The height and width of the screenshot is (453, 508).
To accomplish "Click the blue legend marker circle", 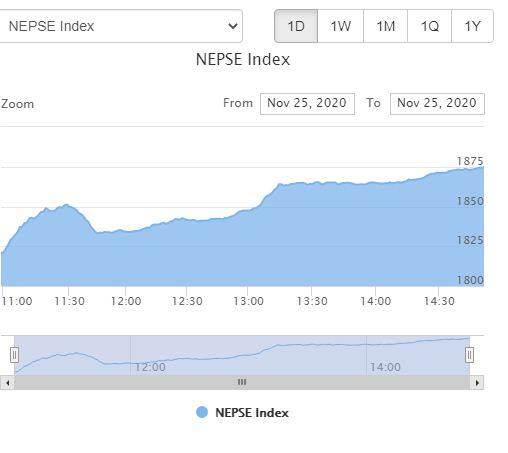I will coord(202,412).
